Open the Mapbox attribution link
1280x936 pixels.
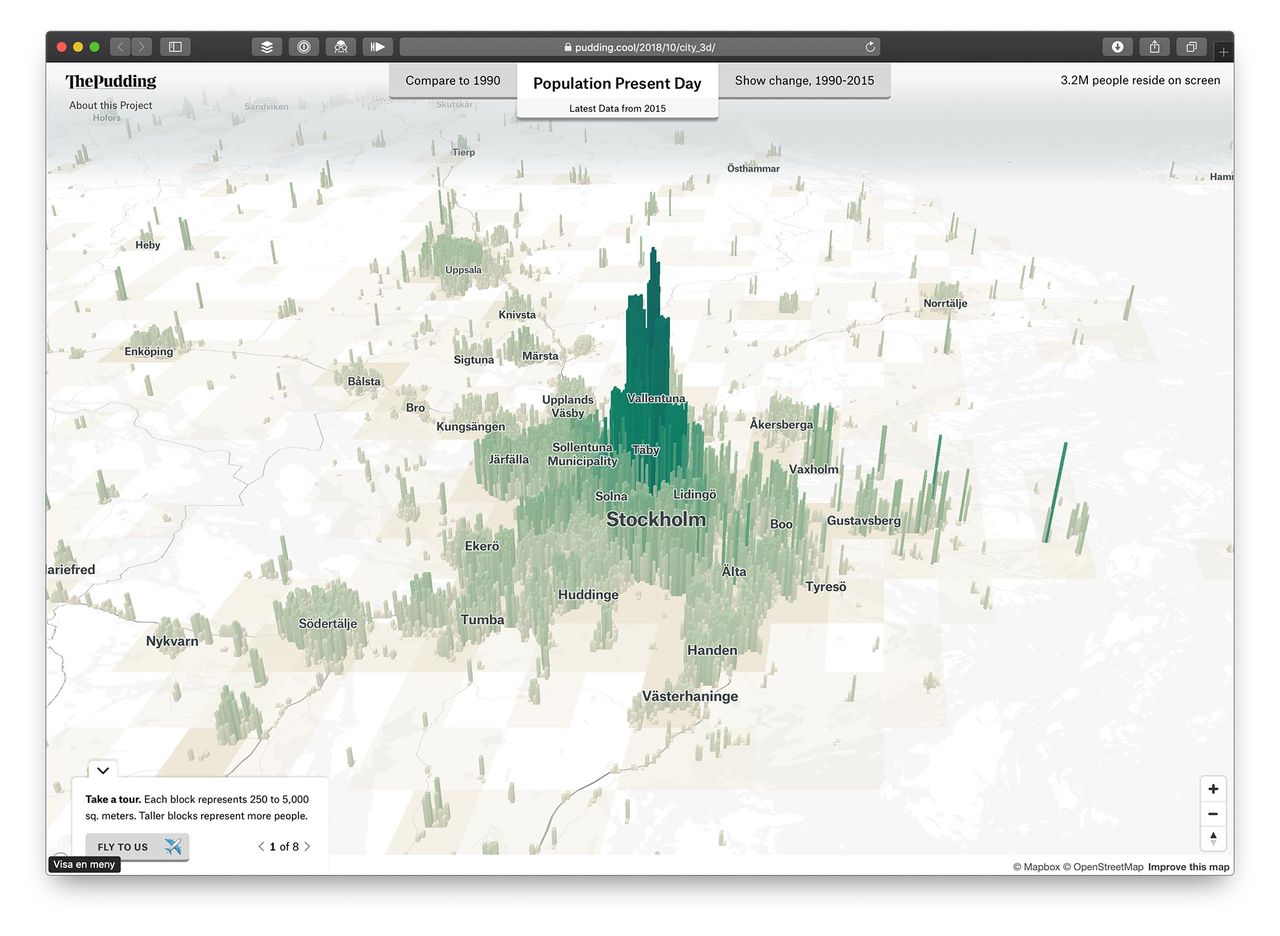coord(1036,867)
